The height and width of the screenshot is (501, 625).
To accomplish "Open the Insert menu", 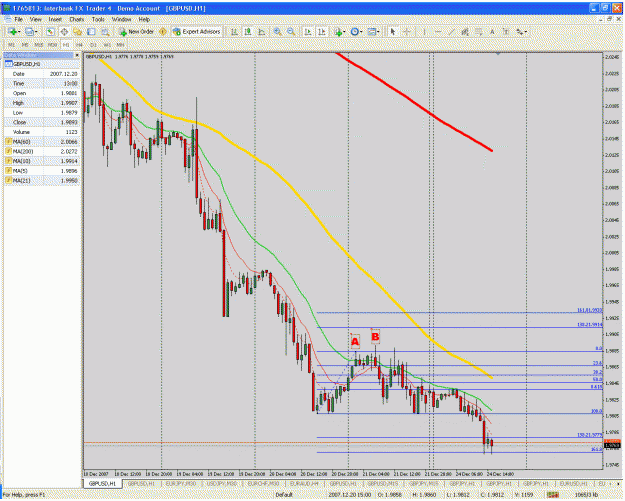I will 55,19.
